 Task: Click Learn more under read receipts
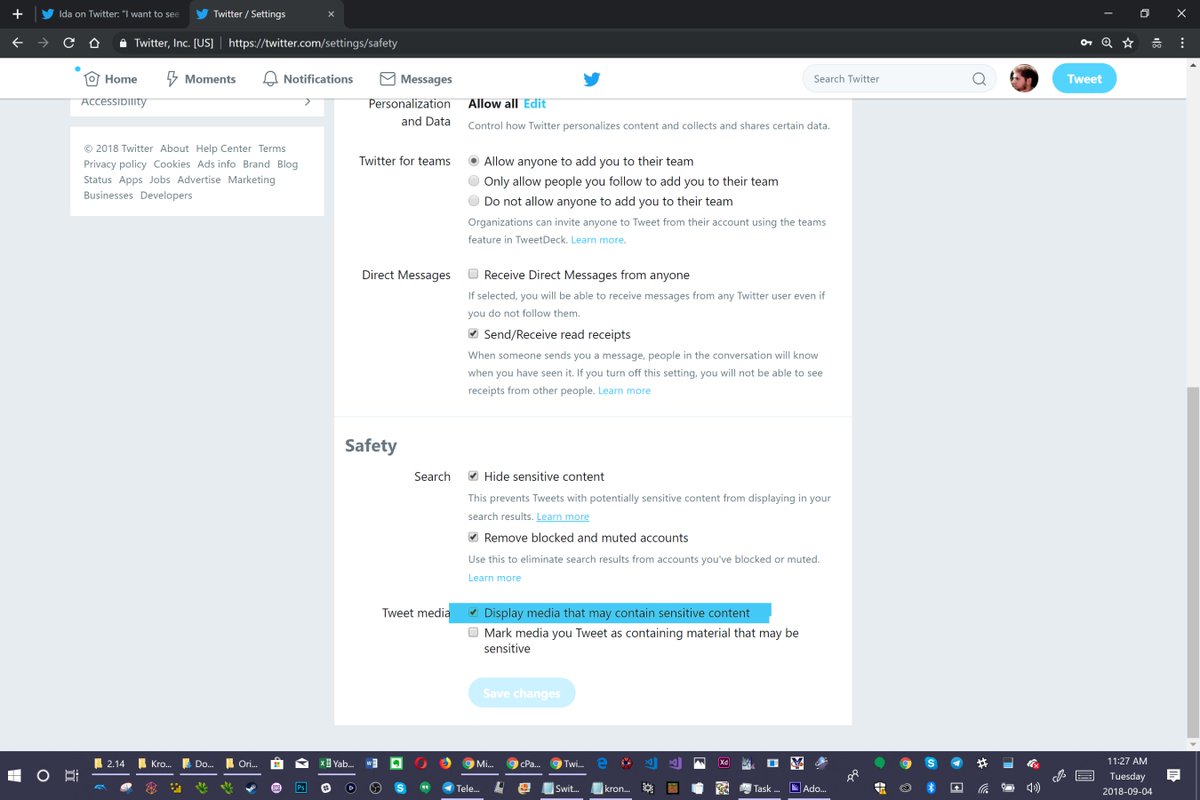[x=624, y=390]
